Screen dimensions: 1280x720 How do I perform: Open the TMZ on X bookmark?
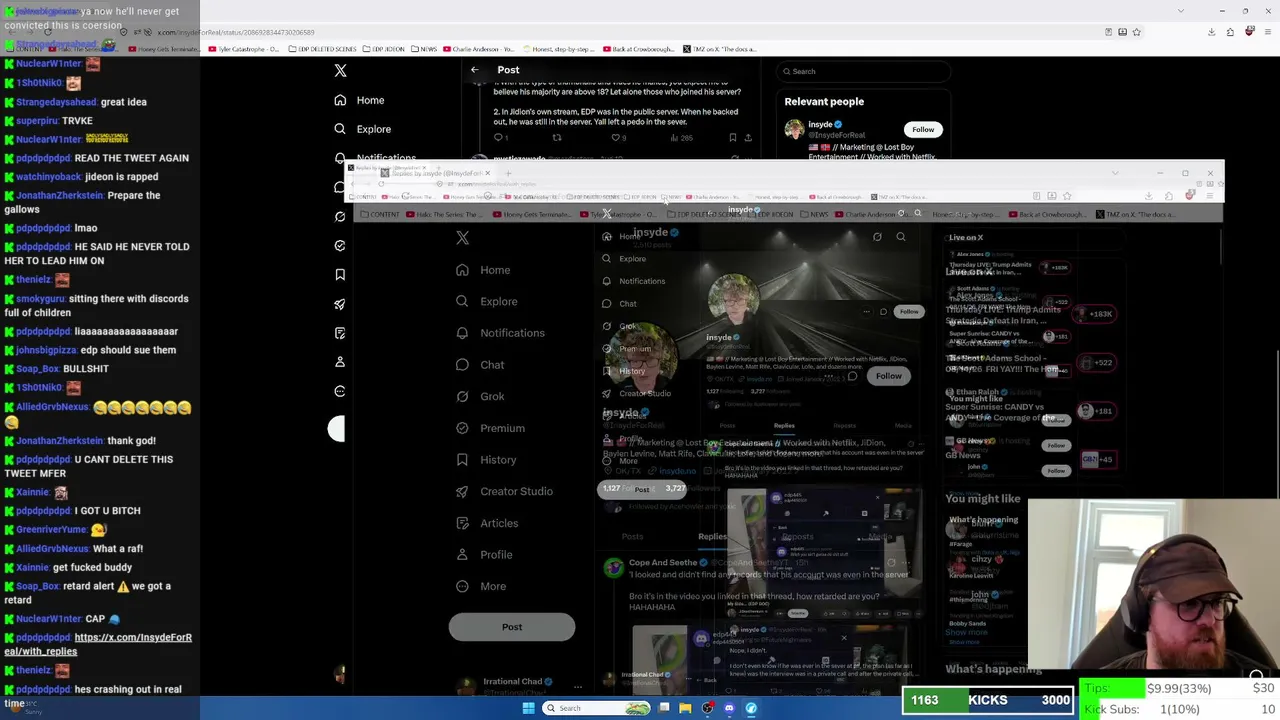(x=718, y=48)
